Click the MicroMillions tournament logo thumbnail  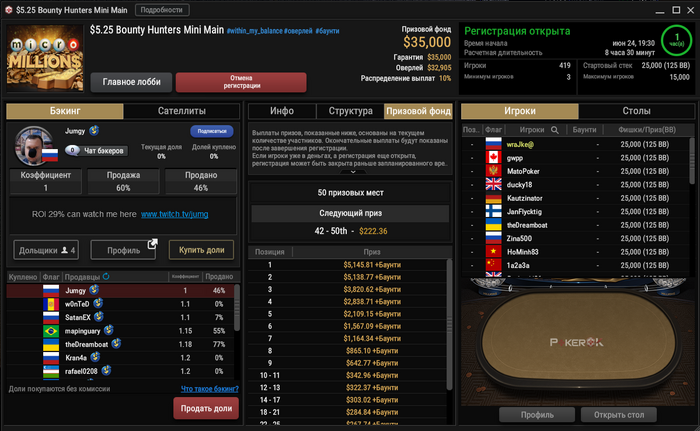45,58
